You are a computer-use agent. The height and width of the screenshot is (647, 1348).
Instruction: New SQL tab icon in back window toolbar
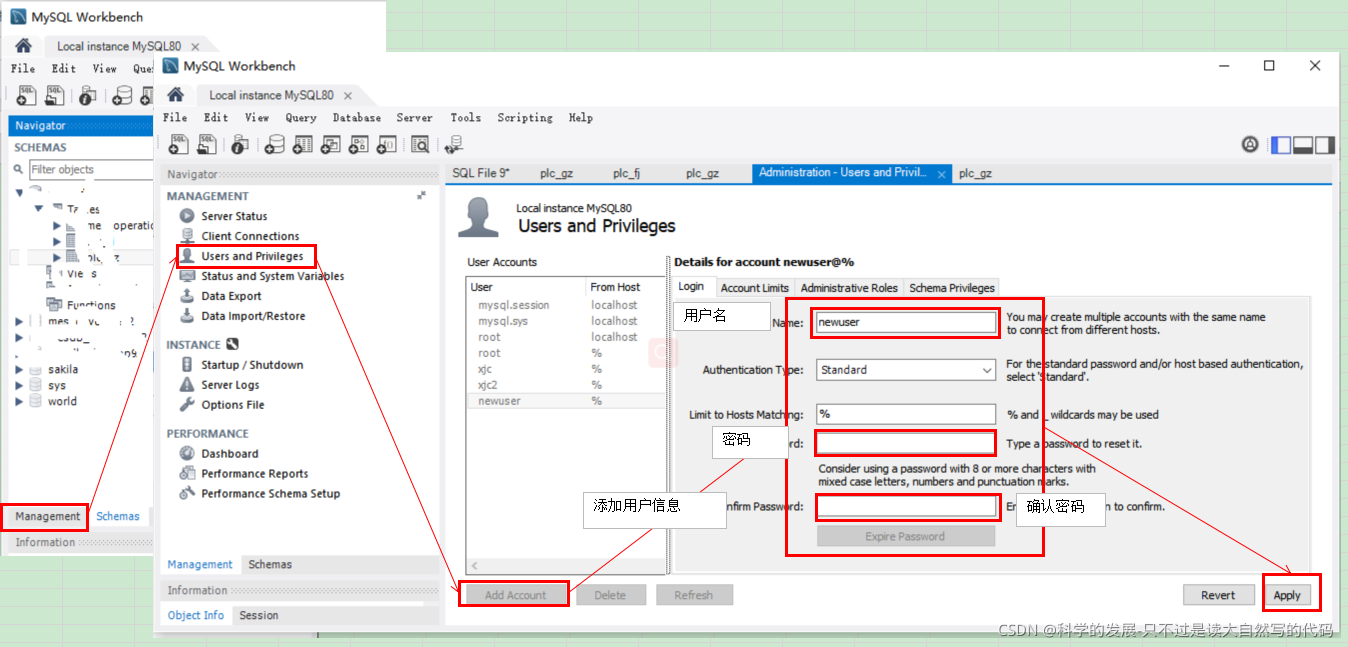point(26,96)
